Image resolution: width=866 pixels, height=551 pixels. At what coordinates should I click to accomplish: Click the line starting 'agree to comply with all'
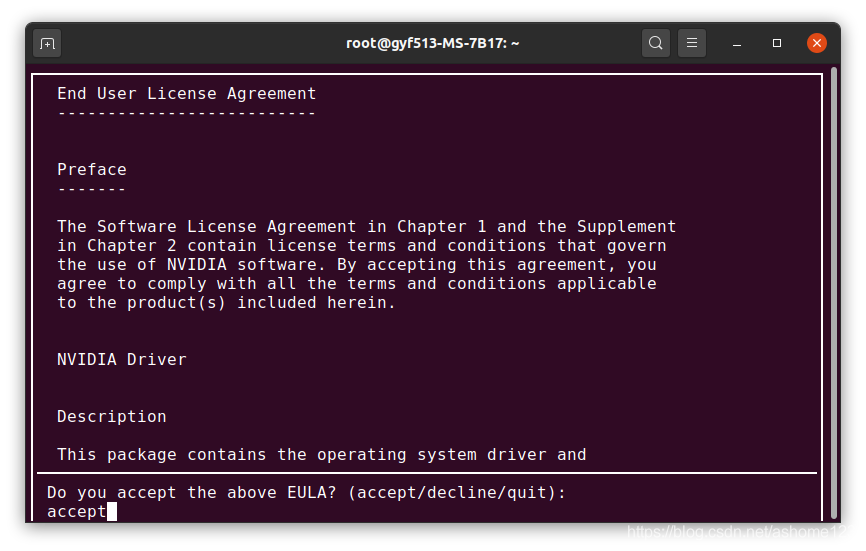tap(357, 284)
